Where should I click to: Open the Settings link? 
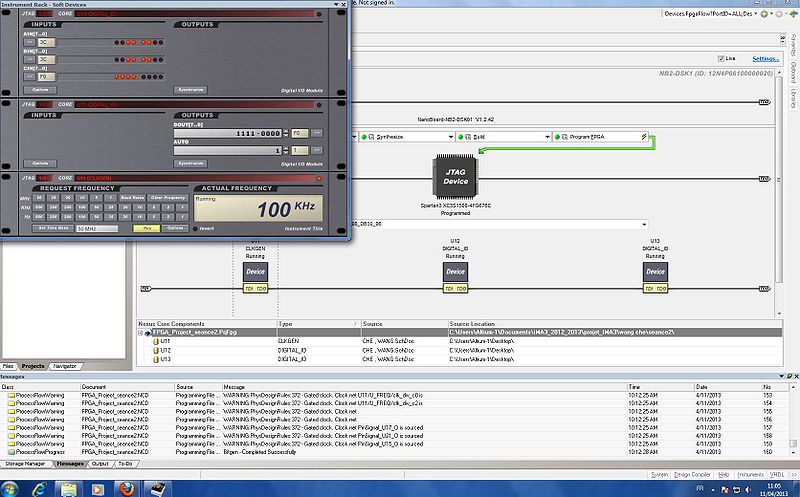tap(765, 59)
